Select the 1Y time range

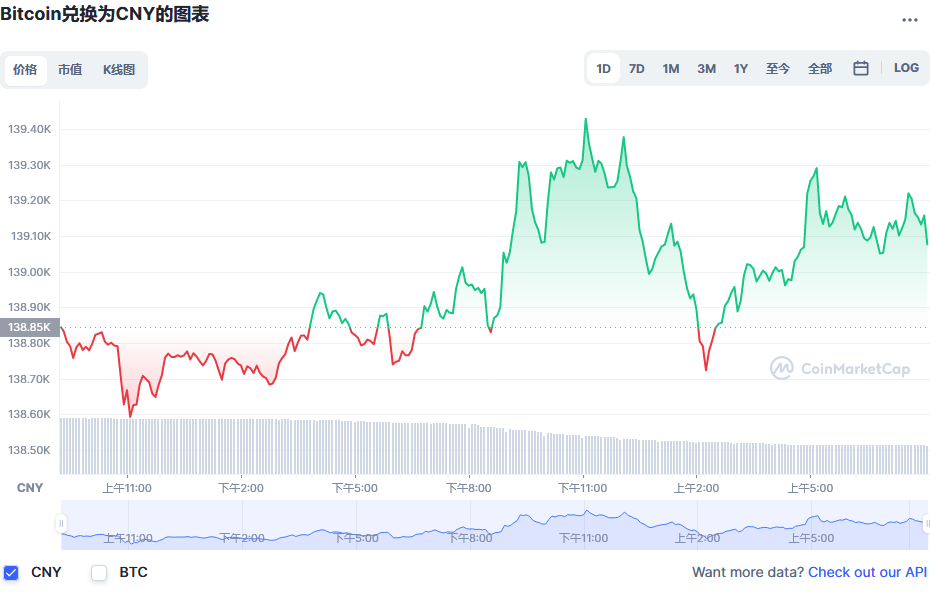click(741, 69)
